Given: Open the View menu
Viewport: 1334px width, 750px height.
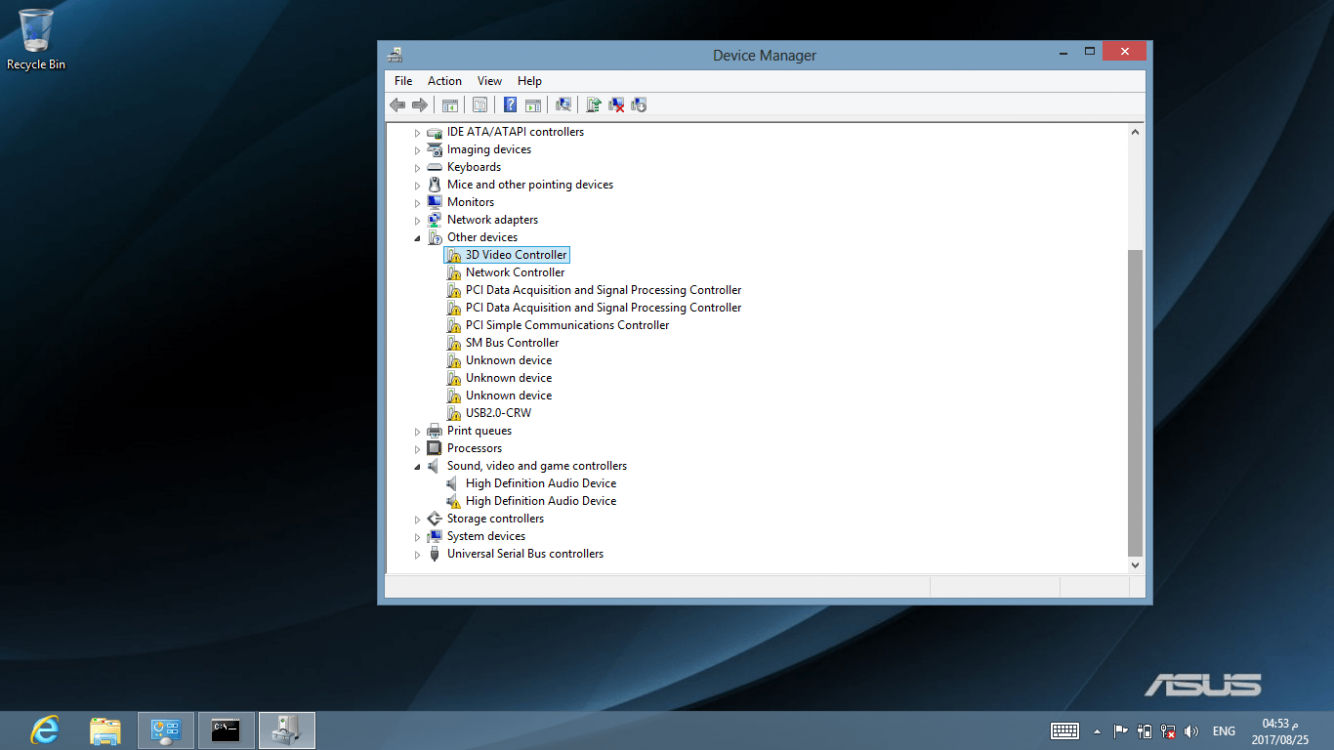Looking at the screenshot, I should [490, 81].
